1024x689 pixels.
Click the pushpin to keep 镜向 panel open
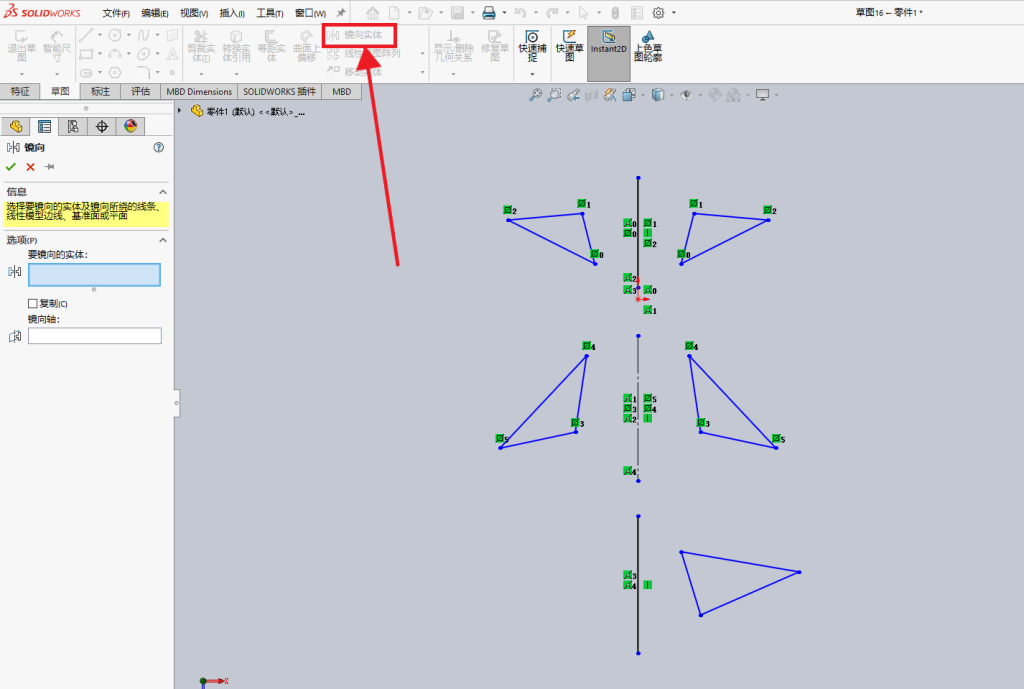tap(49, 167)
